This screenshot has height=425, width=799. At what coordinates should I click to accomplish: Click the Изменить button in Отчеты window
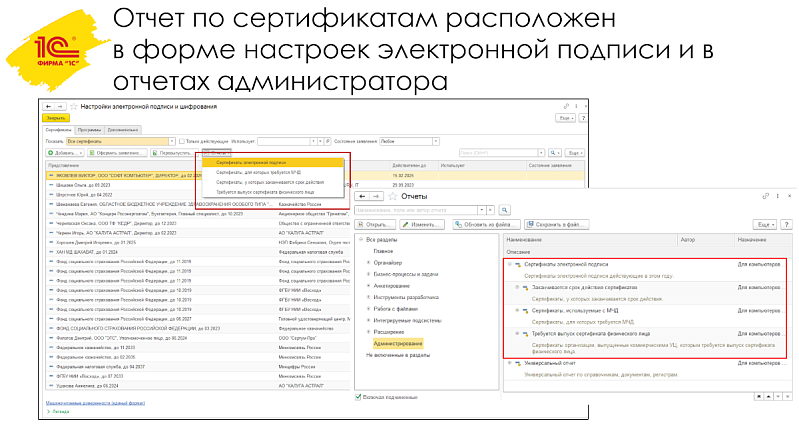(422, 224)
